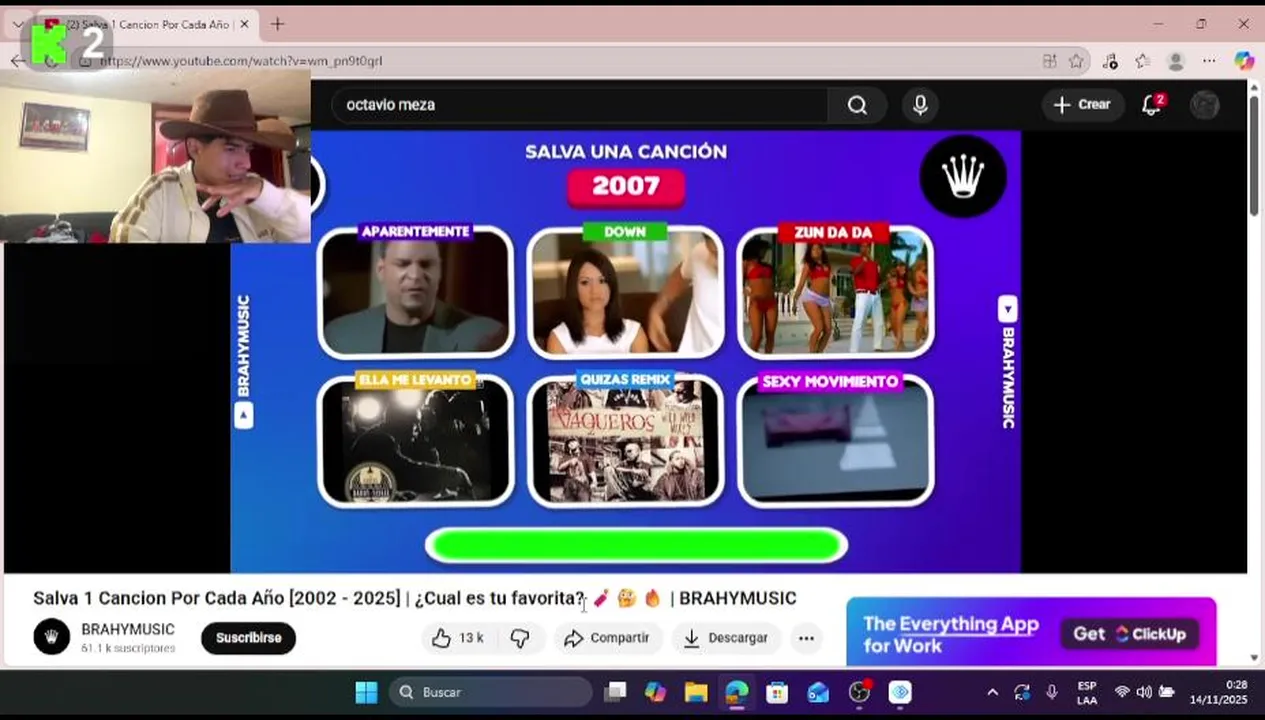
Task: Open the BRAHYMUSIC channel name link
Action: point(128,630)
